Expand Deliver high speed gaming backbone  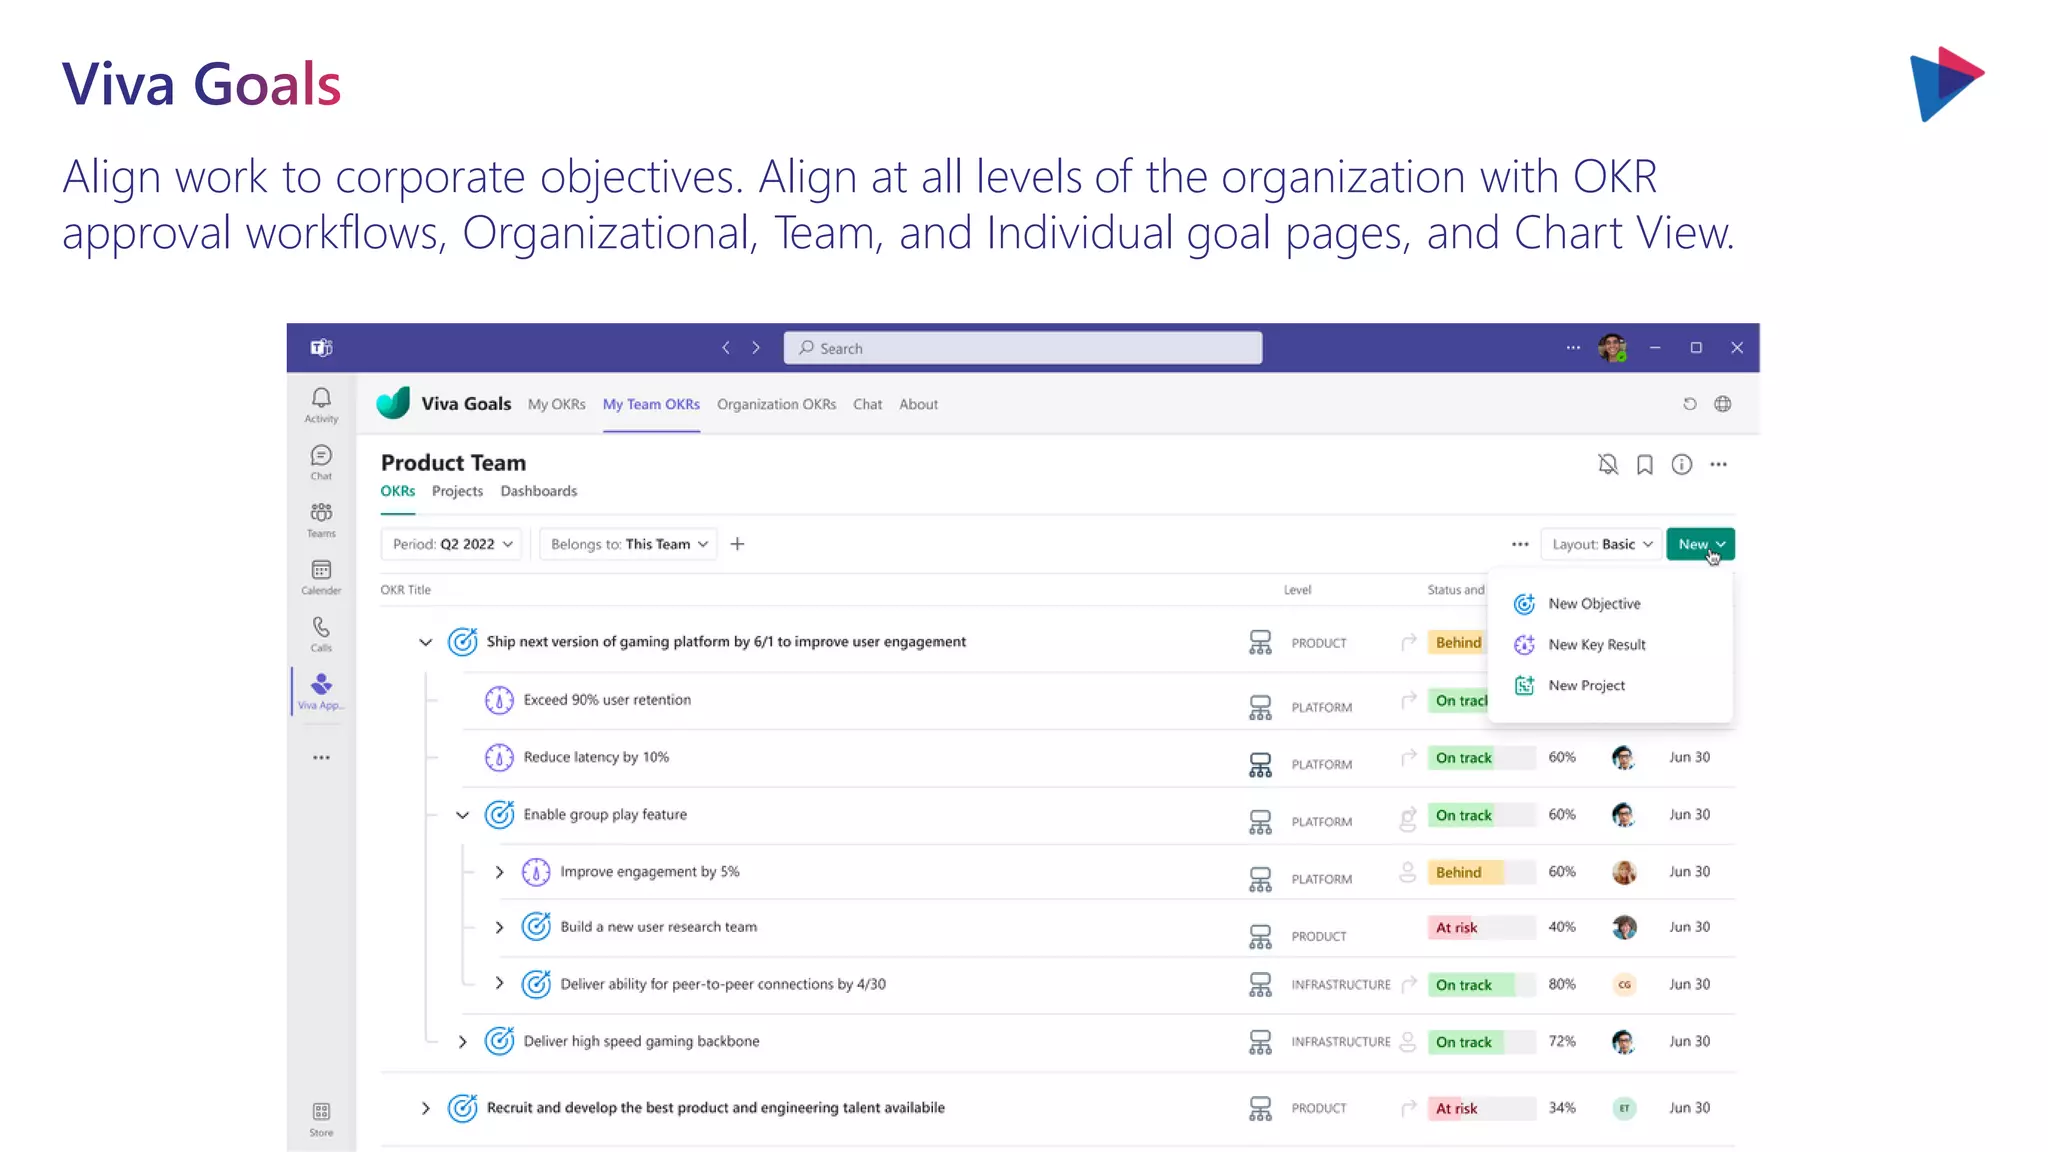[462, 1042]
